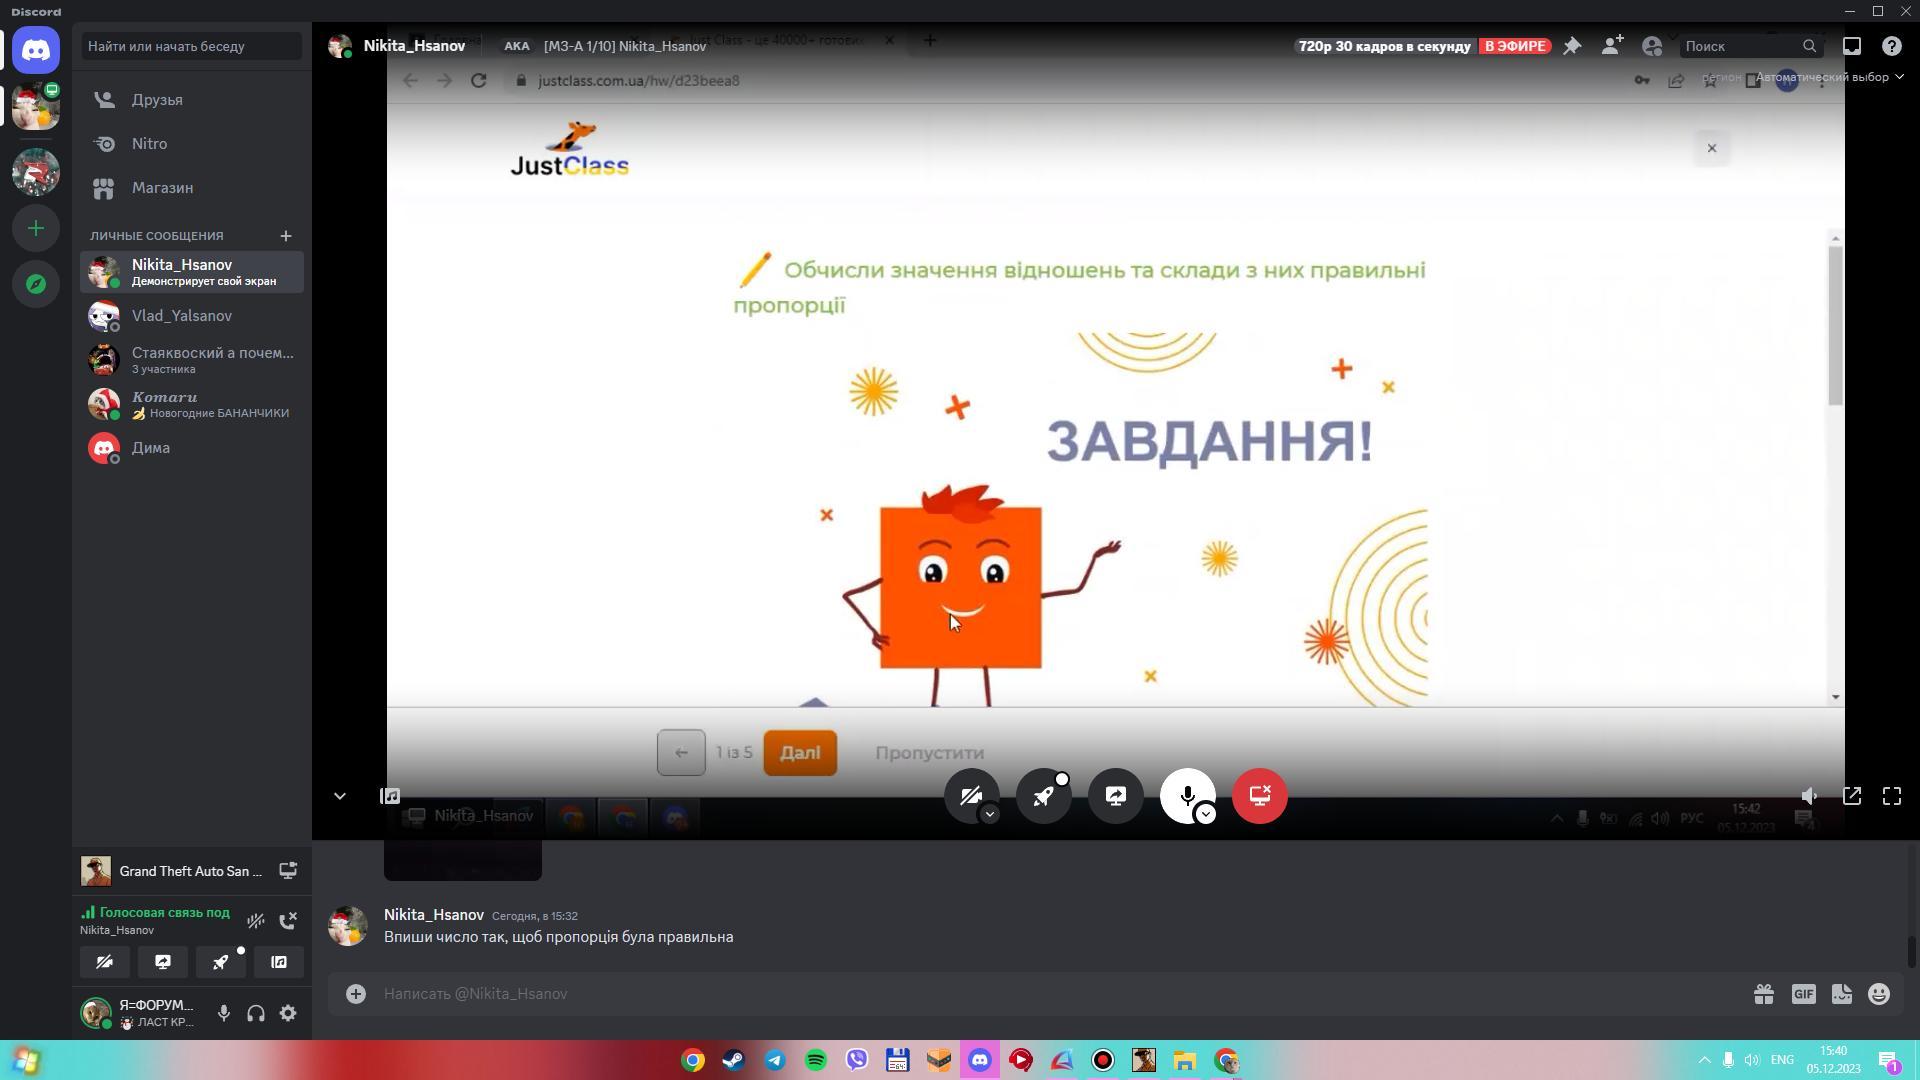
Task: Open the emoji picker
Action: click(x=1879, y=994)
